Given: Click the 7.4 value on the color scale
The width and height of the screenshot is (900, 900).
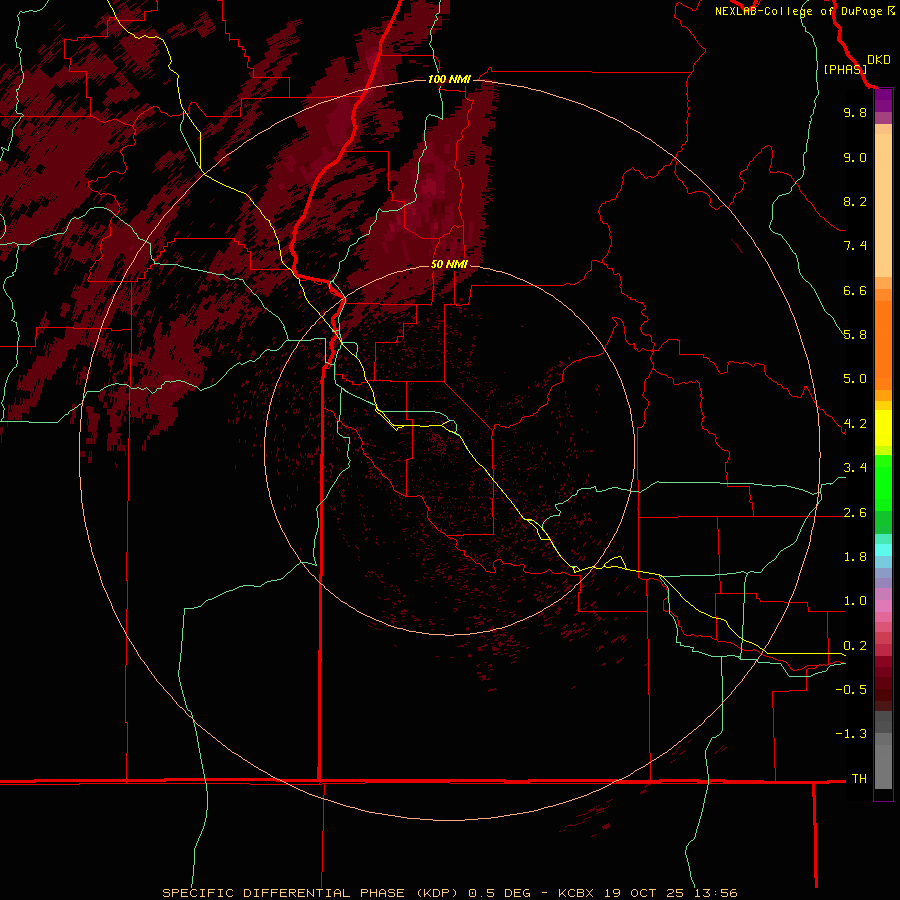Looking at the screenshot, I should (x=855, y=246).
